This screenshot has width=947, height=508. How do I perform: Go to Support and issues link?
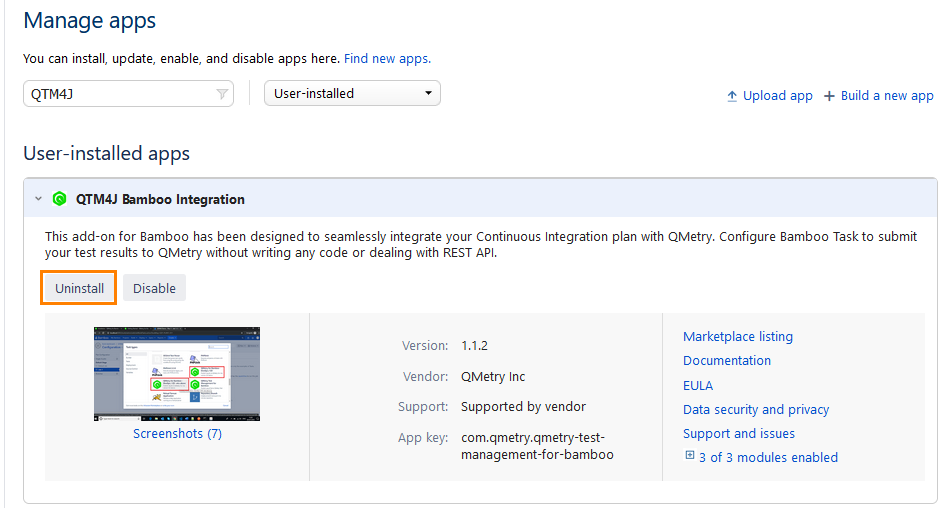click(738, 433)
